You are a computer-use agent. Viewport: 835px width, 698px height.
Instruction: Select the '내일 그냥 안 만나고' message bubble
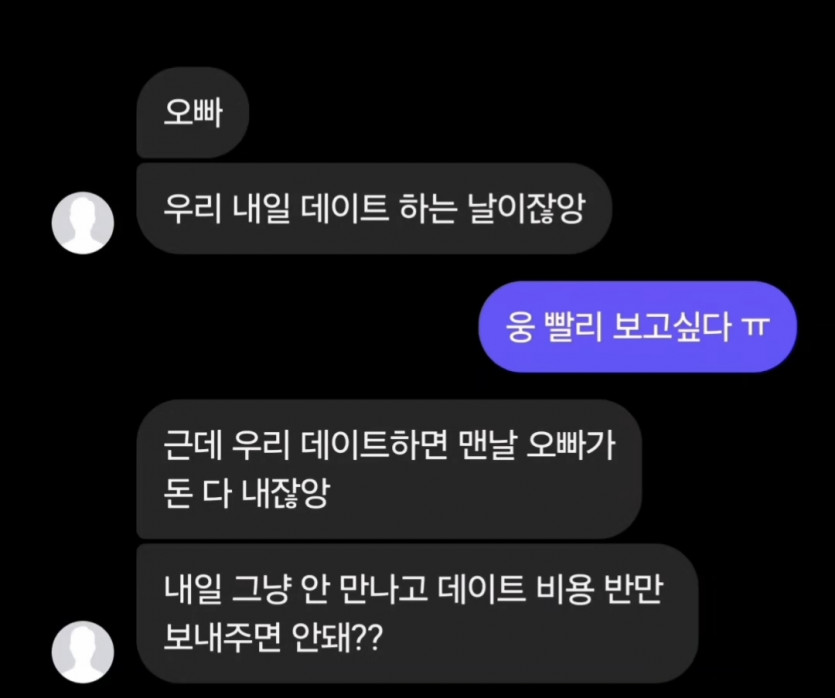tap(418, 613)
